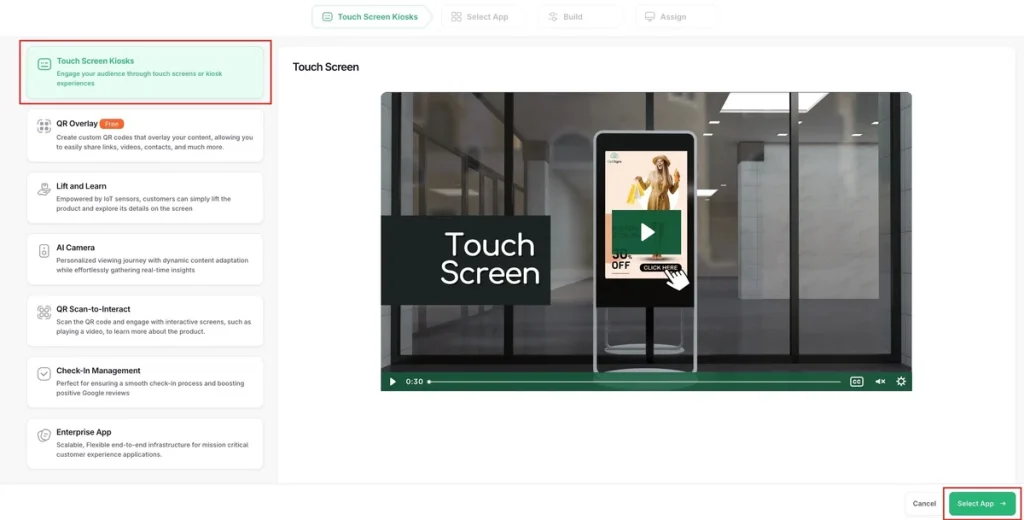Play video using the center play button
This screenshot has height=520, width=1024.
647,232
